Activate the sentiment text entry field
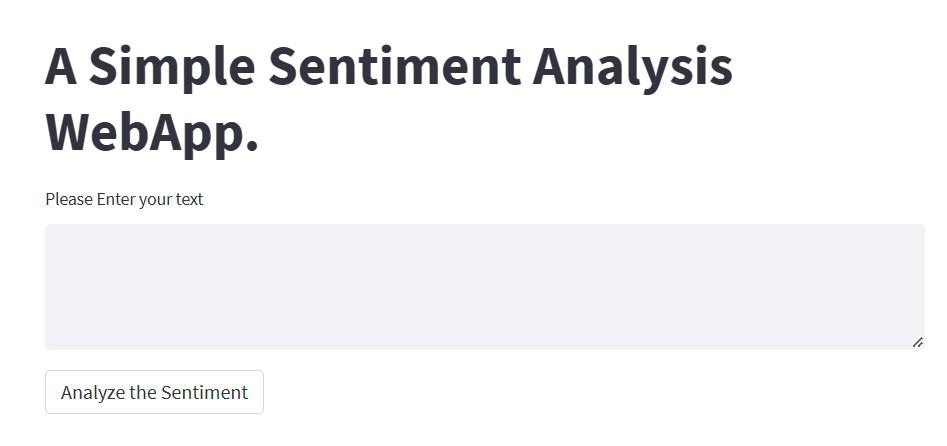The width and height of the screenshot is (947, 446). click(x=484, y=287)
